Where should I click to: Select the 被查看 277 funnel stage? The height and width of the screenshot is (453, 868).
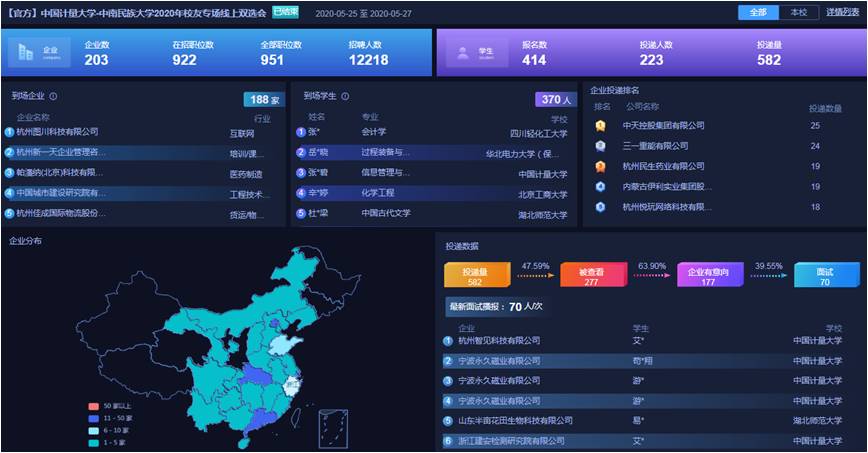click(x=590, y=276)
